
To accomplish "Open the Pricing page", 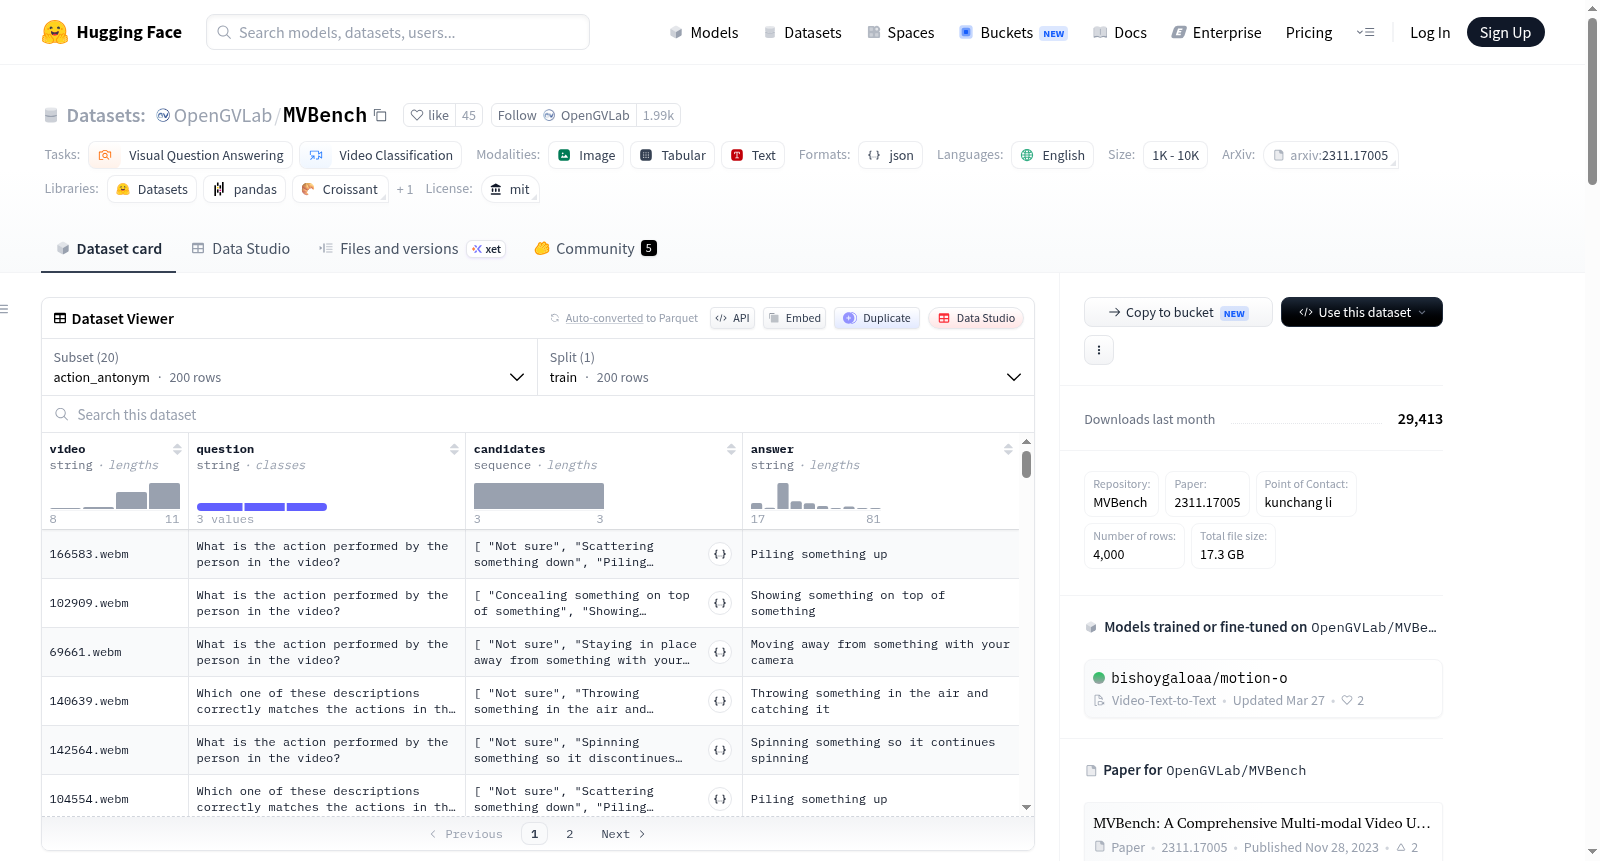I will [x=1308, y=32].
